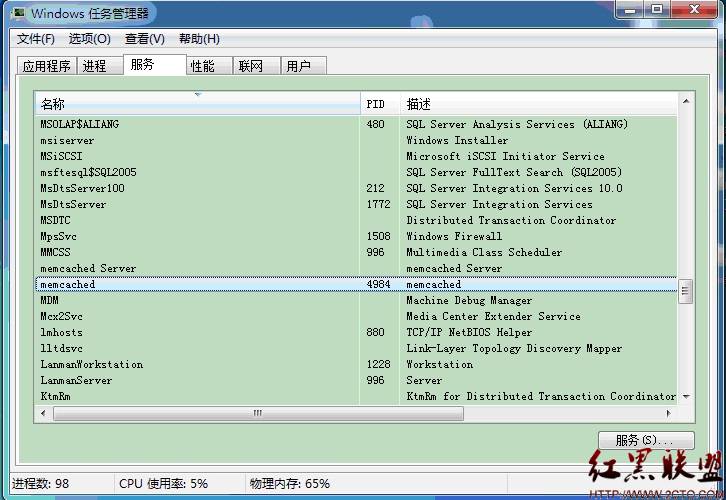The width and height of the screenshot is (726, 500).
Task: Close the Task Manager window
Action: point(694,9)
